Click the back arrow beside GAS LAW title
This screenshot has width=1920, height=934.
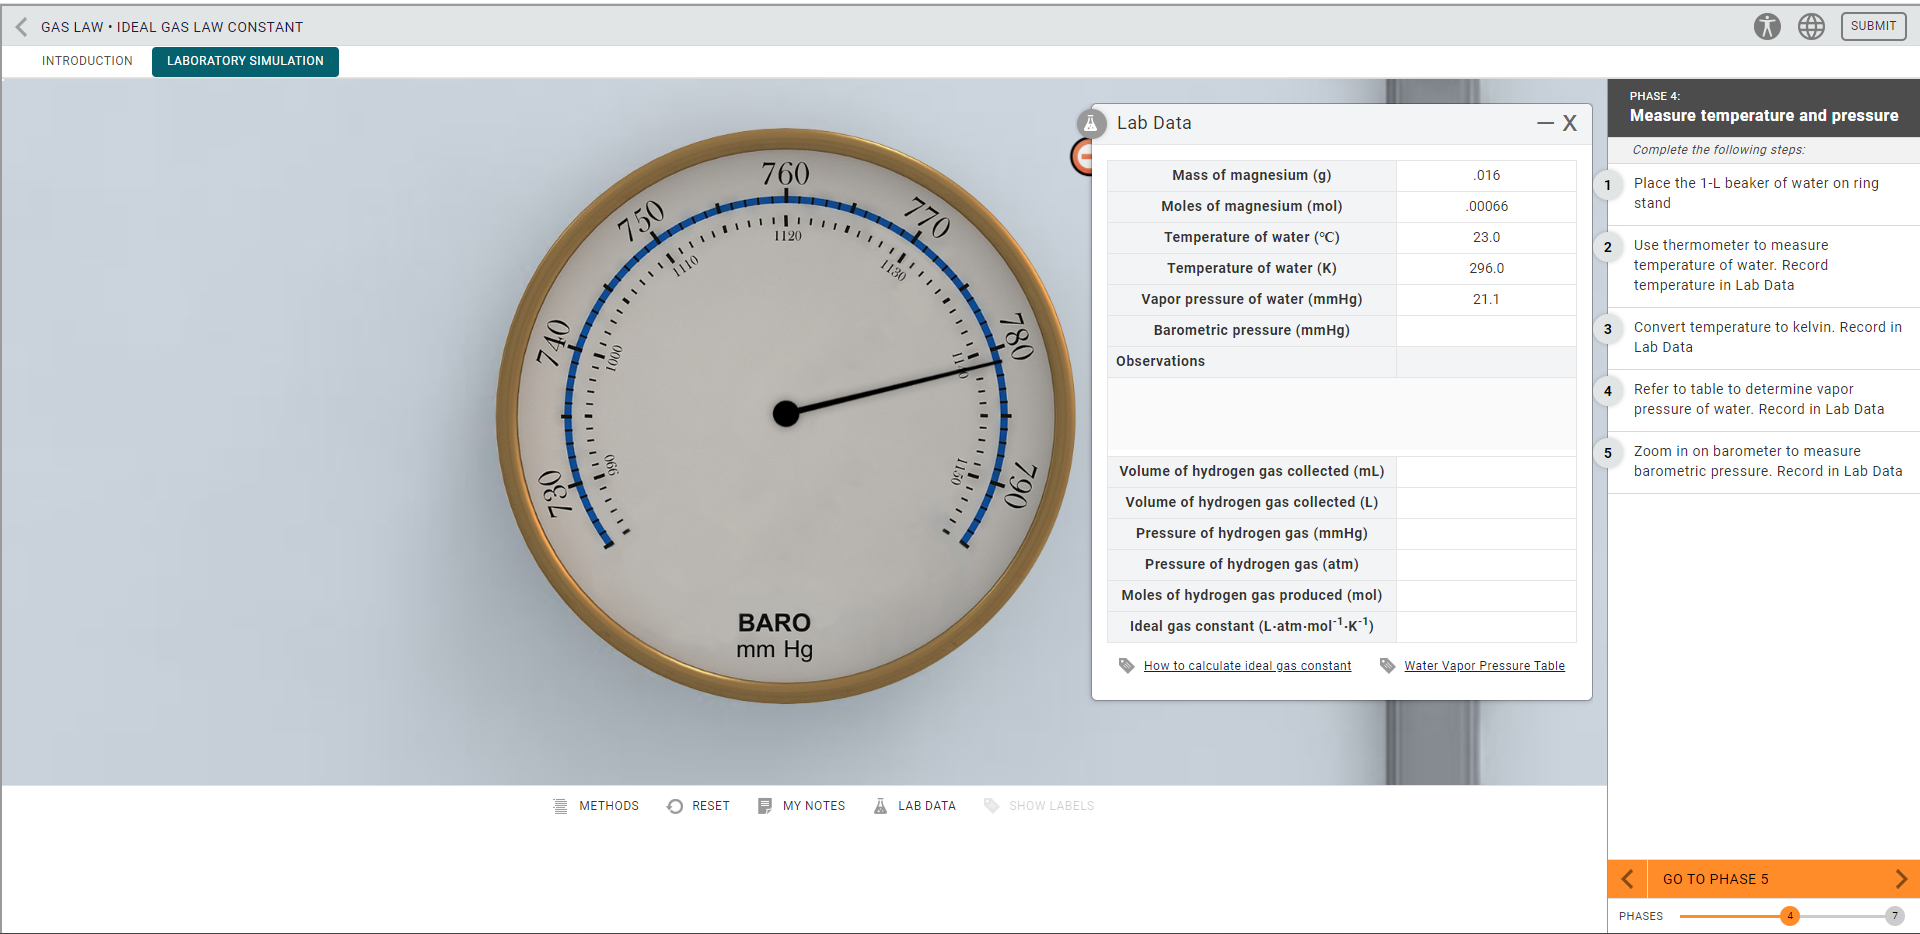pyautogui.click(x=20, y=26)
